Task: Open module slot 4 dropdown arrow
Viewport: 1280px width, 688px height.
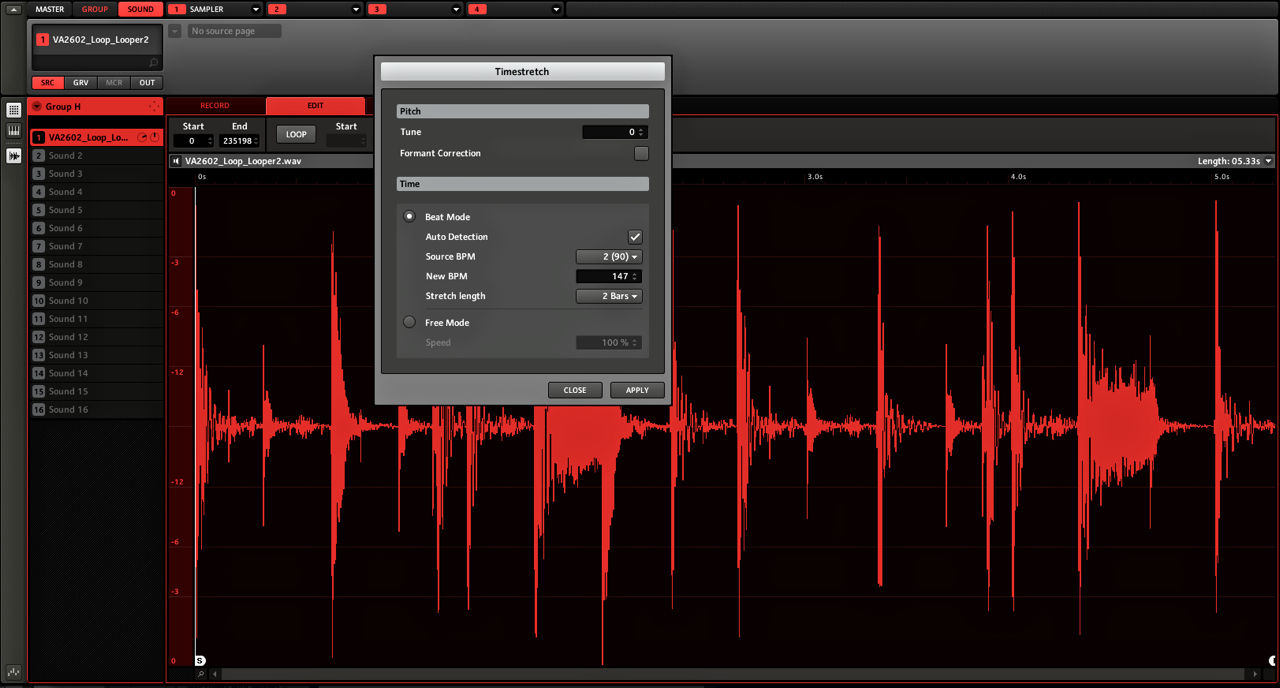Action: 556,9
